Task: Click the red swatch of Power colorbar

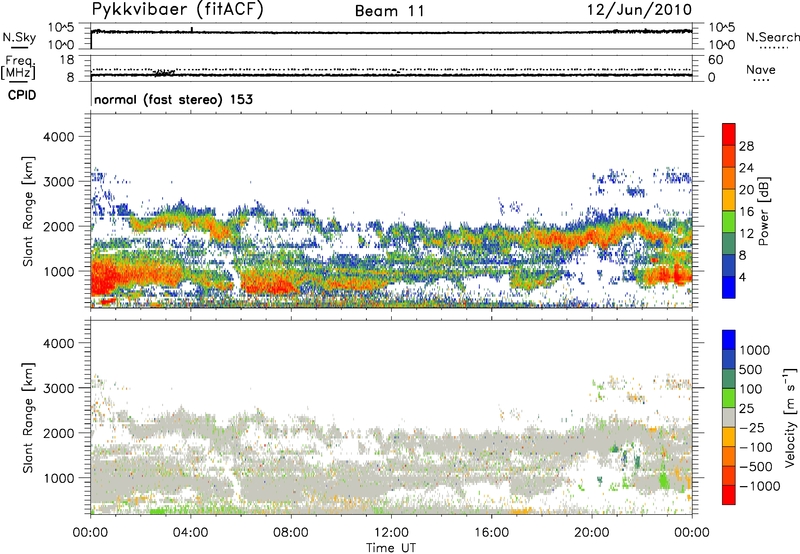Action: (729, 135)
